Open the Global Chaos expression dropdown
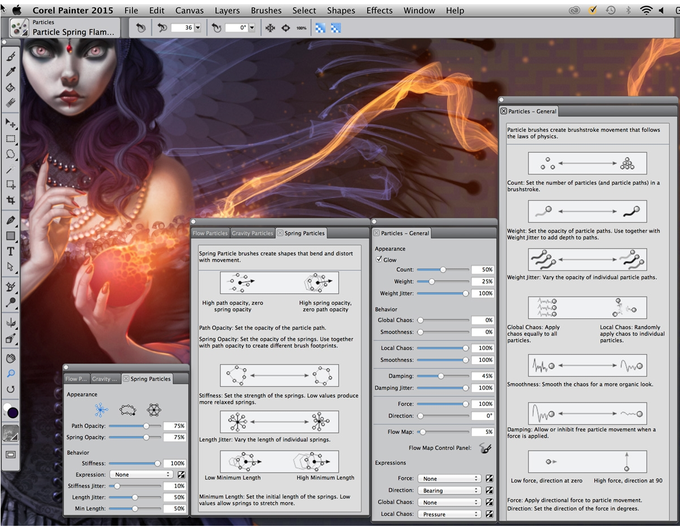680x531 pixels. tap(449, 502)
